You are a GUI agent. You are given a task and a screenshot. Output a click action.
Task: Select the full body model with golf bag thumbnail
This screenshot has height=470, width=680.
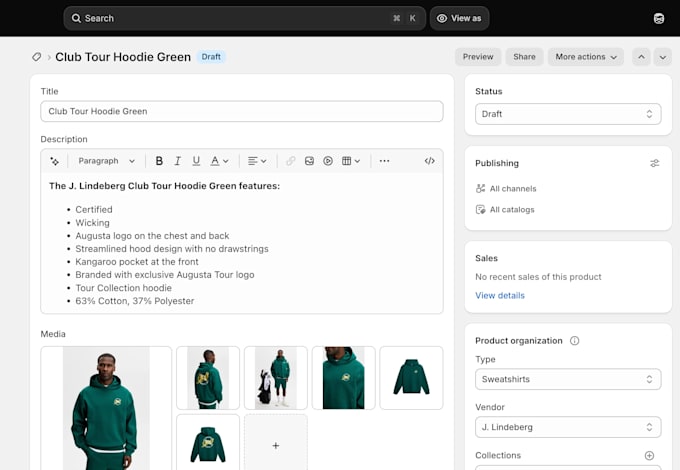click(x=276, y=378)
